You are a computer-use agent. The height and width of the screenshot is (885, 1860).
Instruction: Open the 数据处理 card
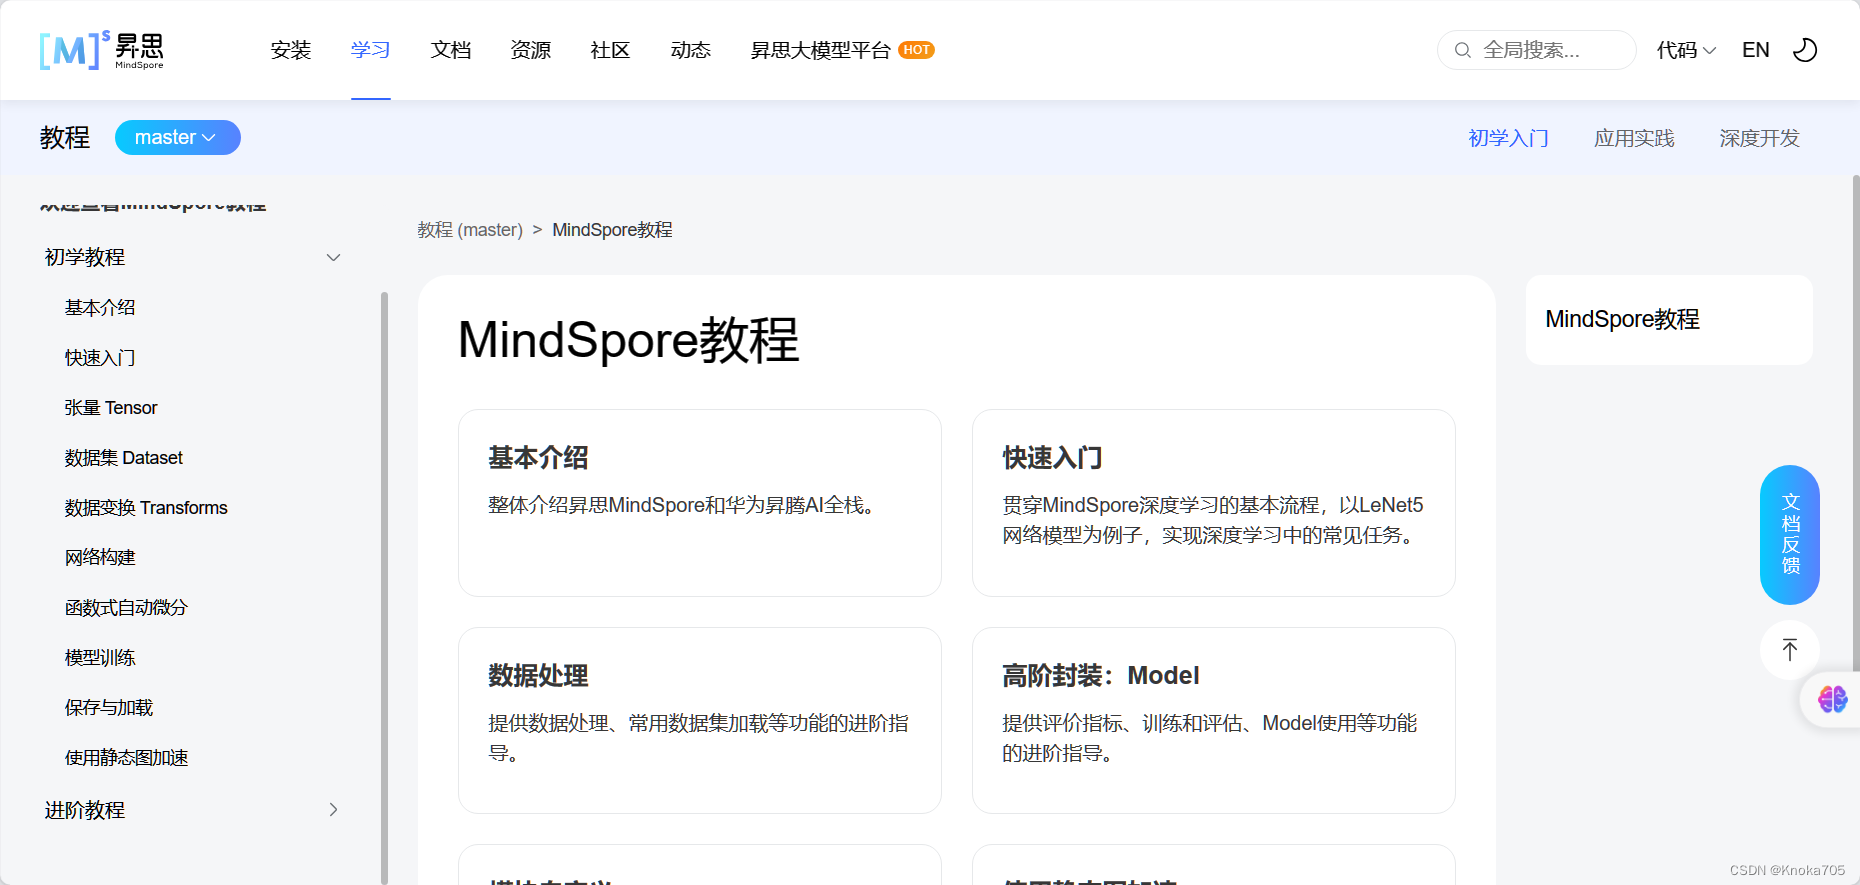pos(700,720)
